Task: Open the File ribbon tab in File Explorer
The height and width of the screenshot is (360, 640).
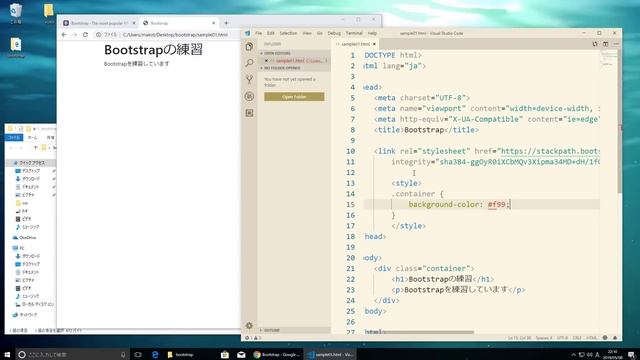Action: (14, 138)
